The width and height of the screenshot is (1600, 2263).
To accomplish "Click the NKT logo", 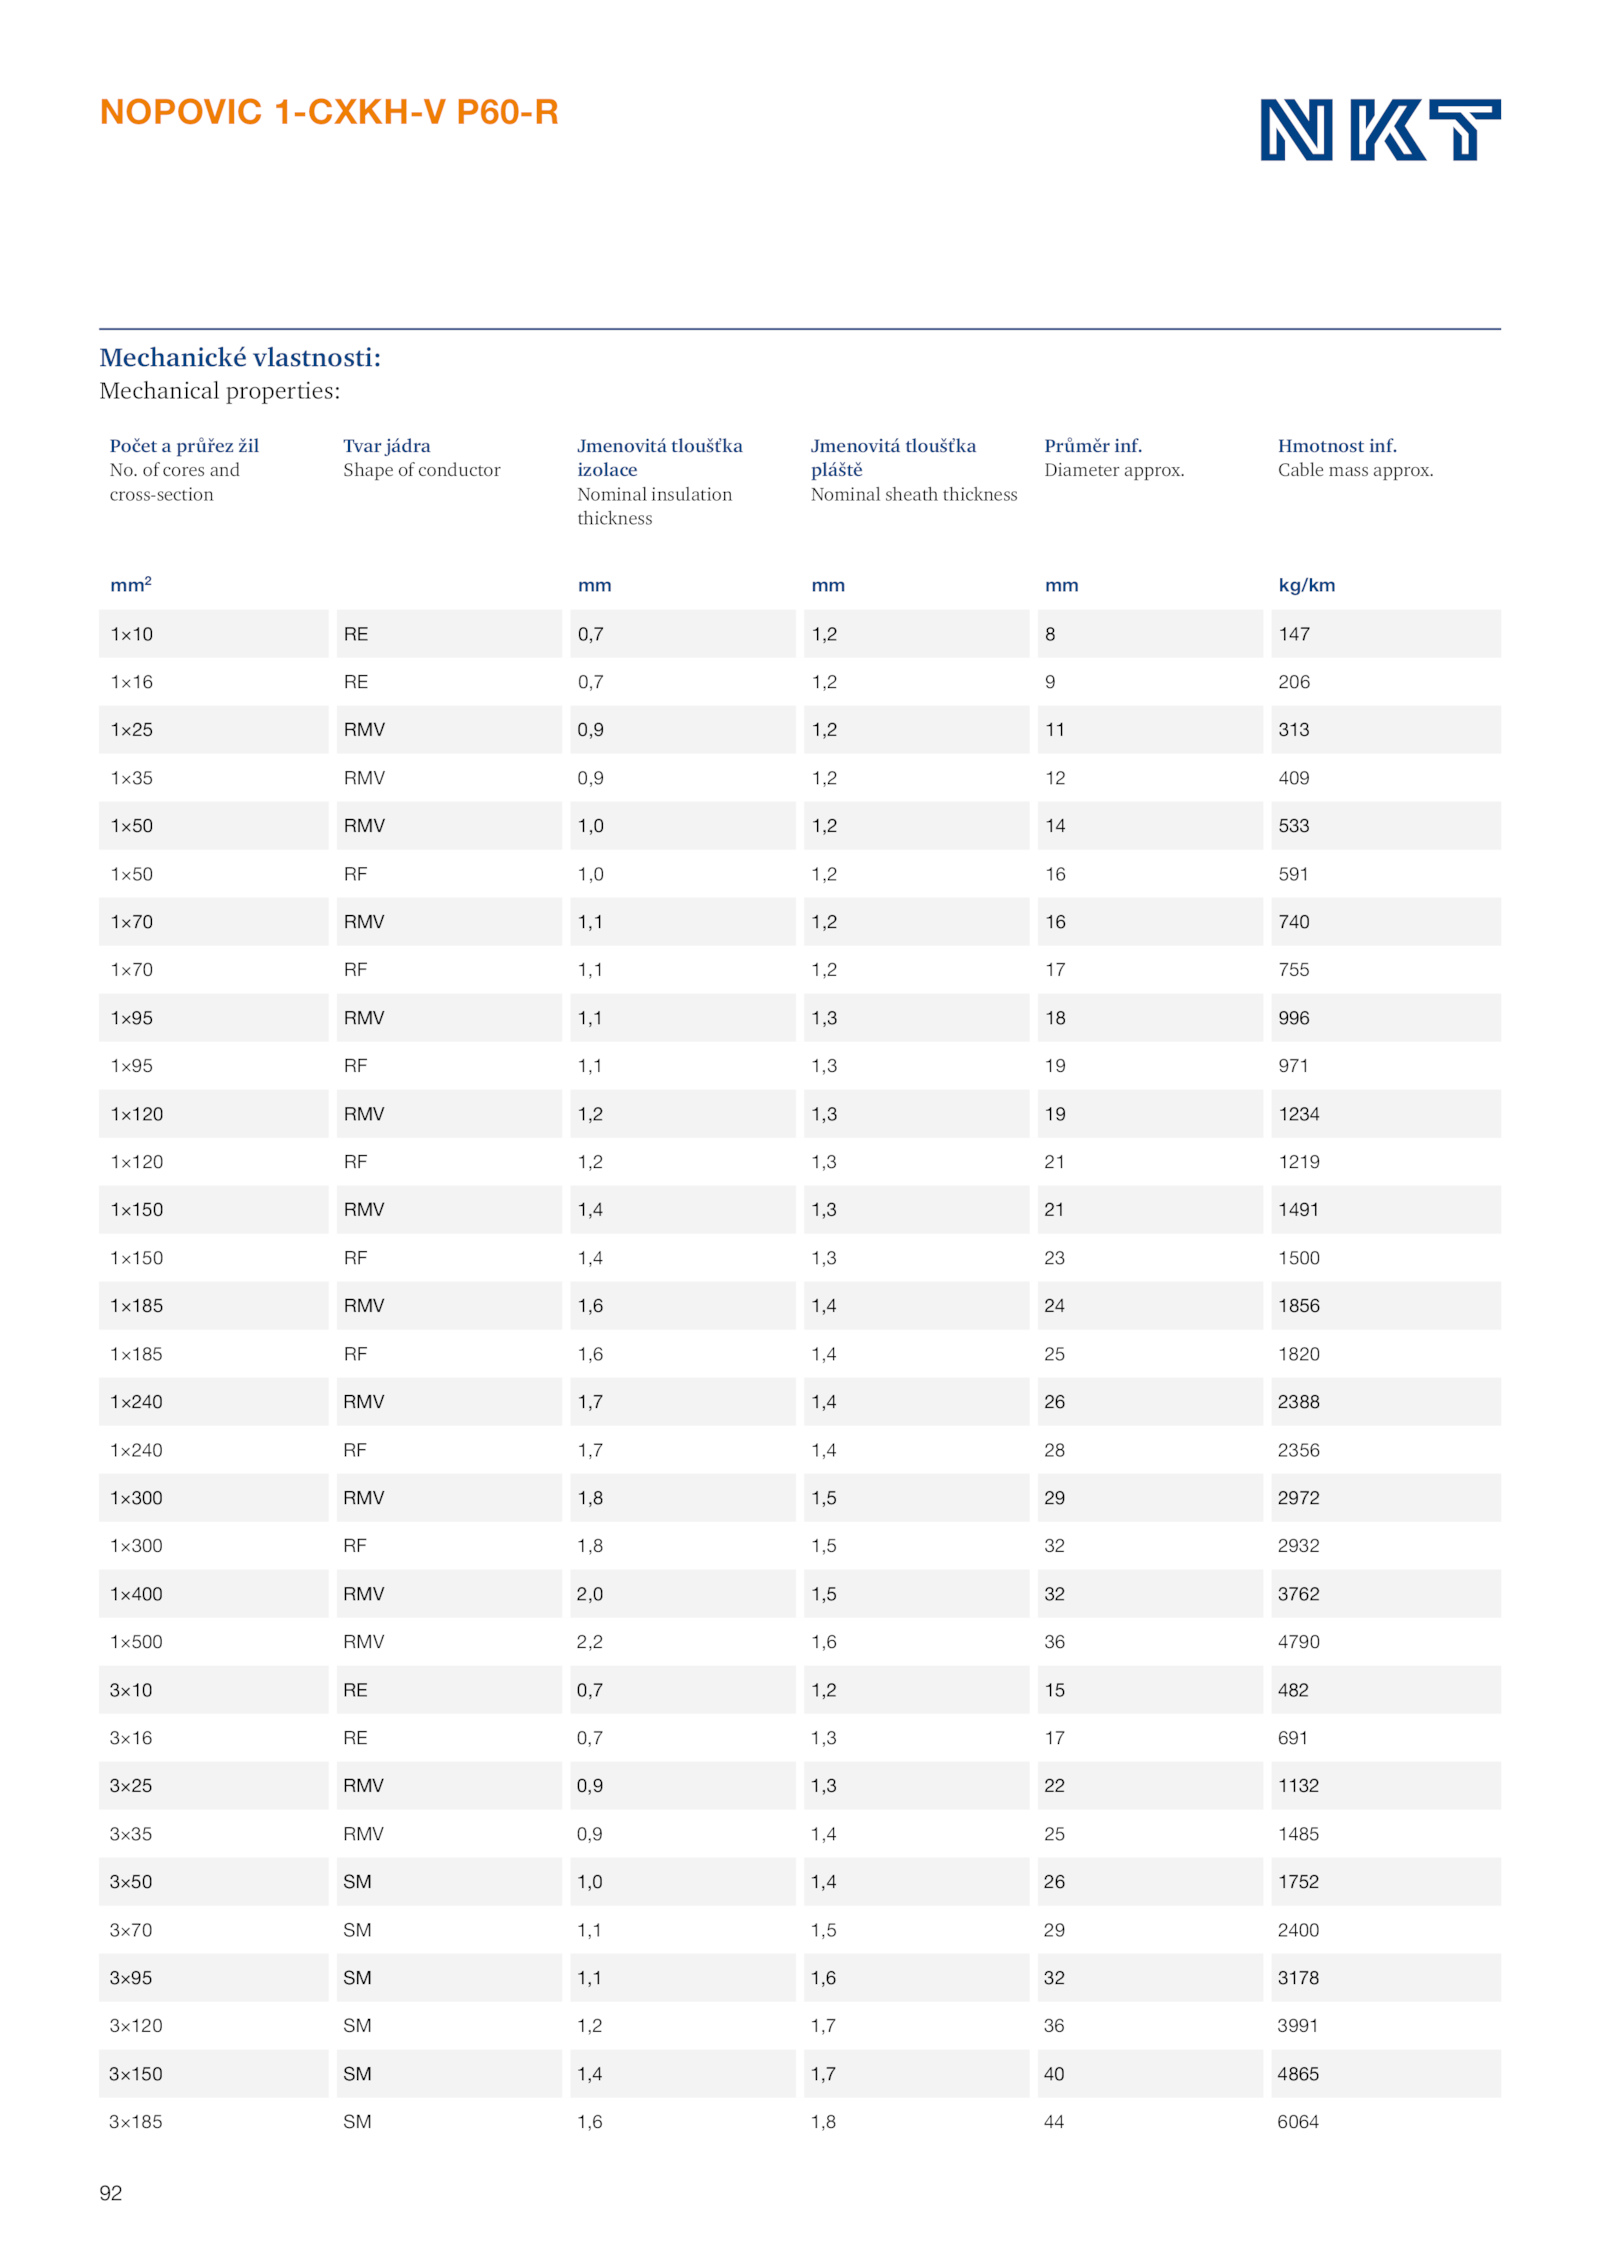I will (x=1379, y=129).
